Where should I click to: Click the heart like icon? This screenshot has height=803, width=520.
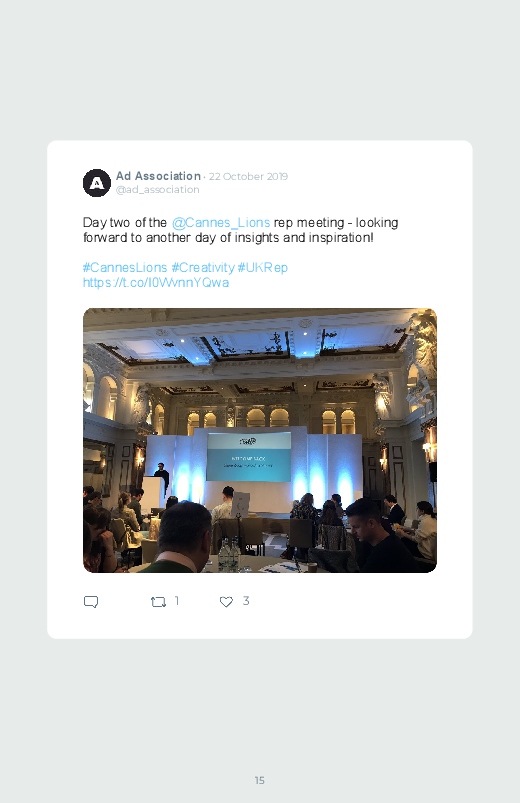pyautogui.click(x=226, y=602)
